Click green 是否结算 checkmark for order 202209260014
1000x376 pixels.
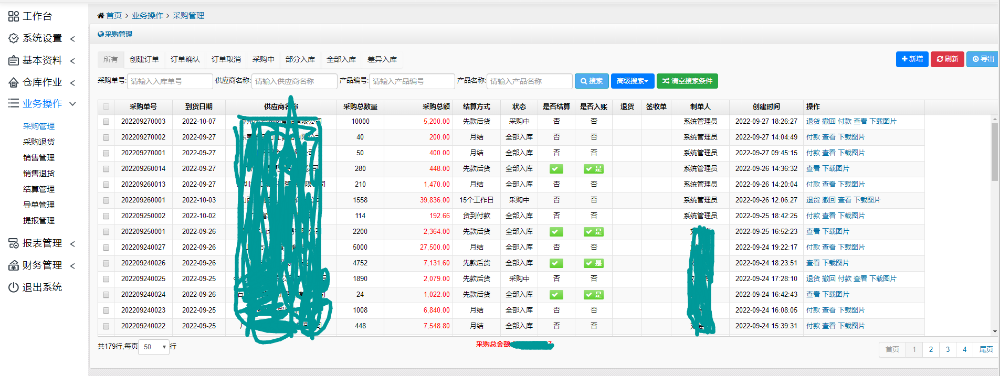pyautogui.click(x=556, y=168)
